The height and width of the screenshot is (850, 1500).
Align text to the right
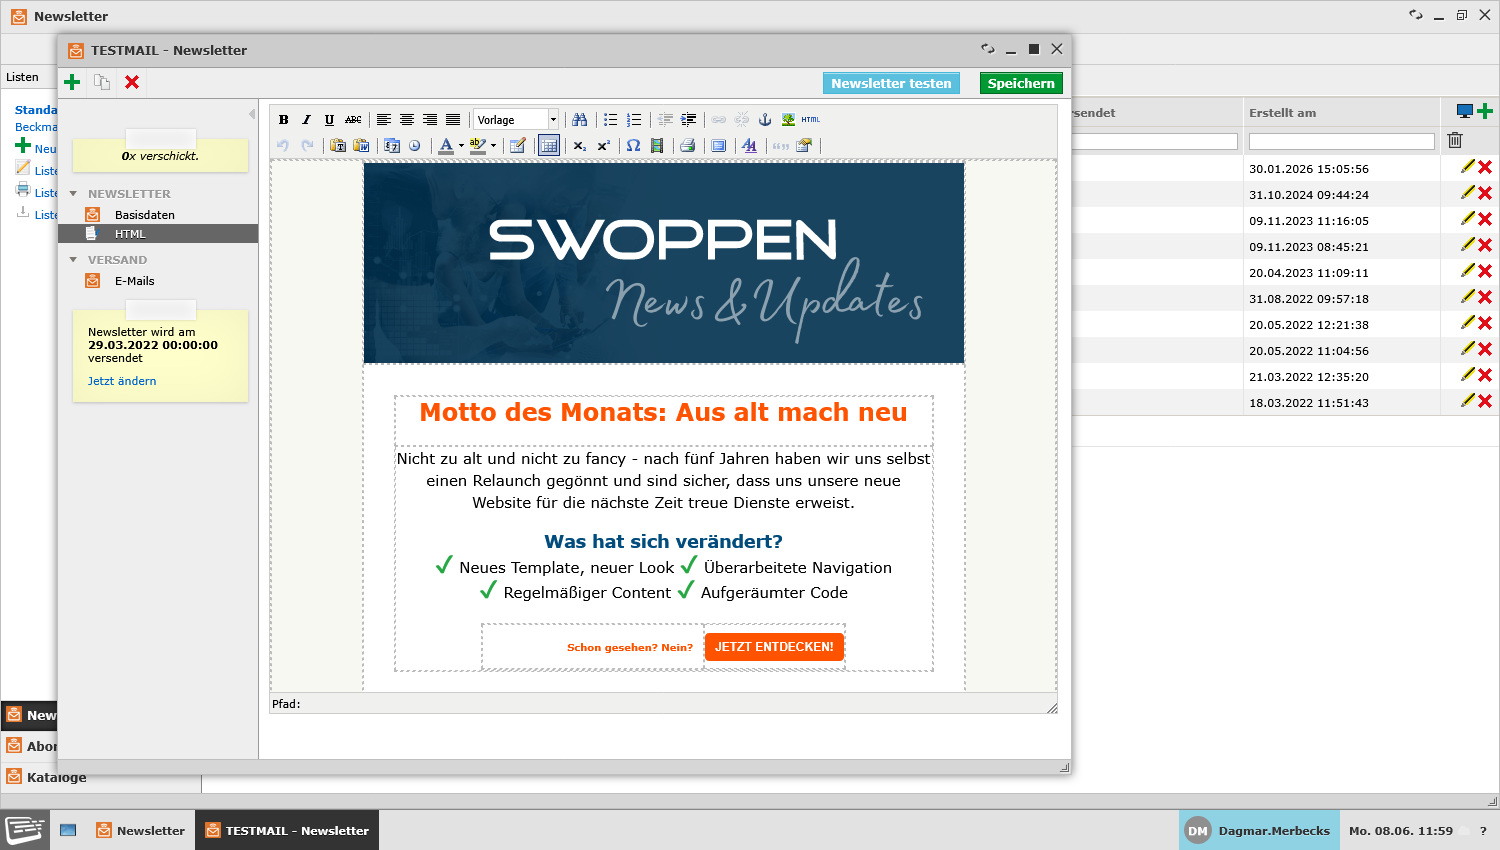click(430, 120)
